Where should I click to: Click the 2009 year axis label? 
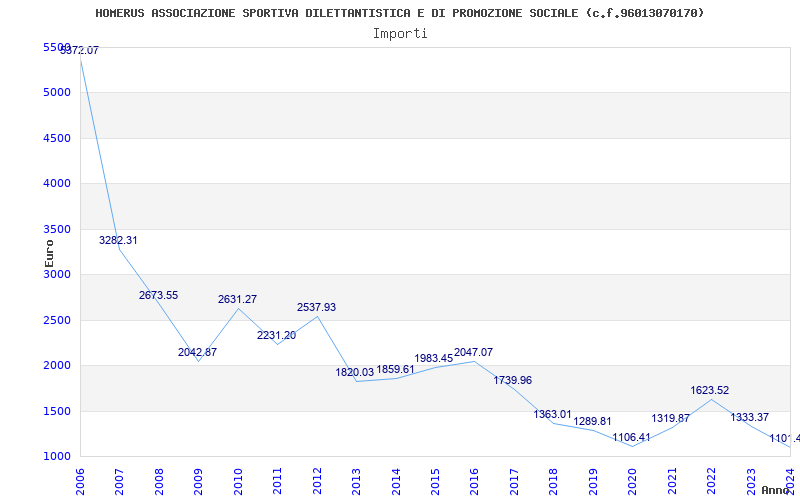tap(198, 482)
